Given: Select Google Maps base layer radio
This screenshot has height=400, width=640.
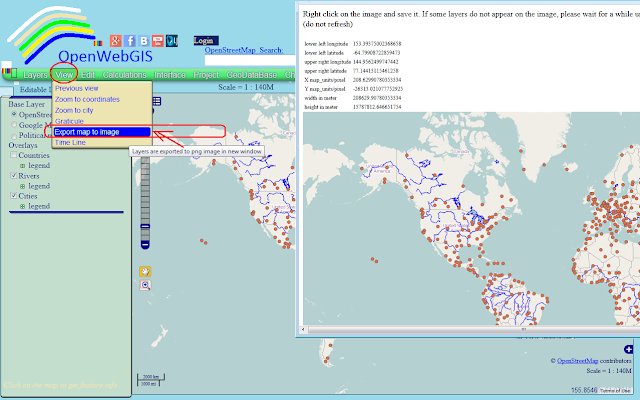Looking at the screenshot, I should pos(14,124).
